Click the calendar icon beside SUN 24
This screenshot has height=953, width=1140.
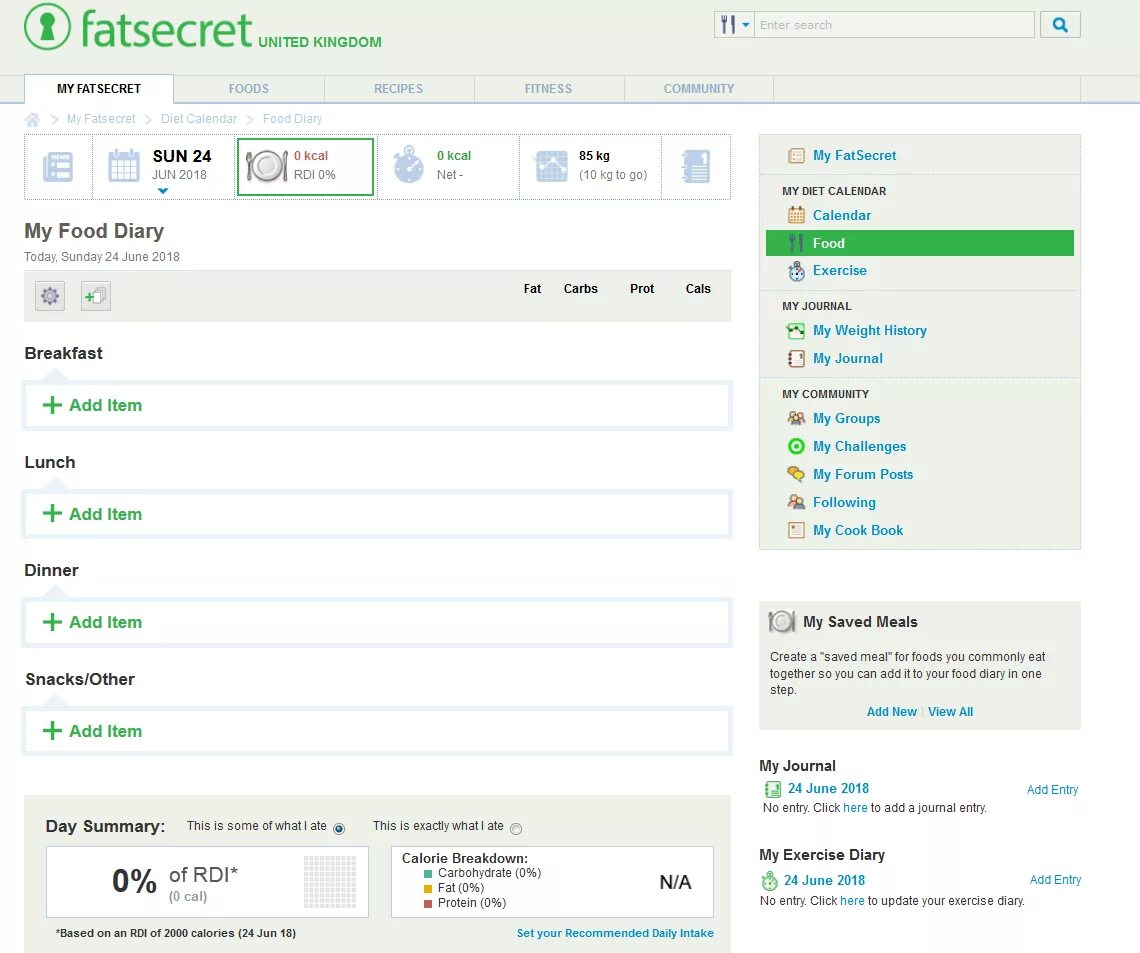(124, 166)
